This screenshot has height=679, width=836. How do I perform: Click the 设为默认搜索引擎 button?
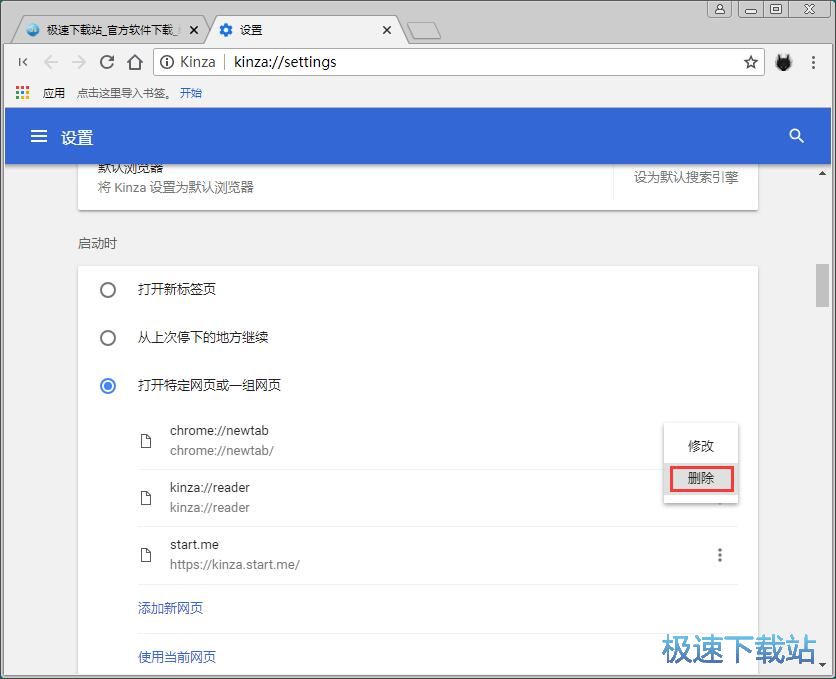click(x=686, y=177)
